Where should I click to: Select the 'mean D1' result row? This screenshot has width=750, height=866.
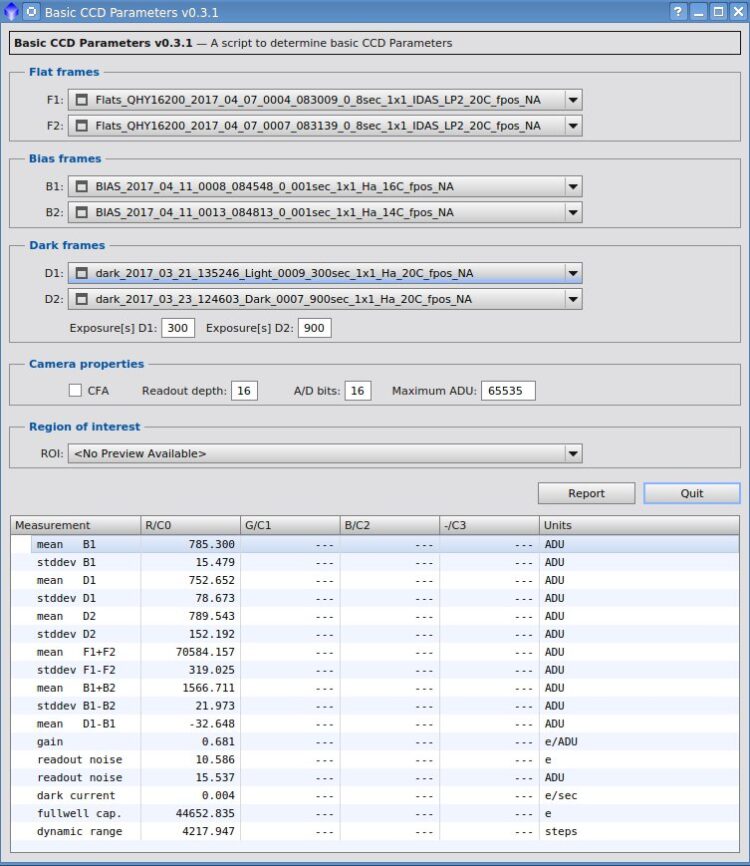375,580
